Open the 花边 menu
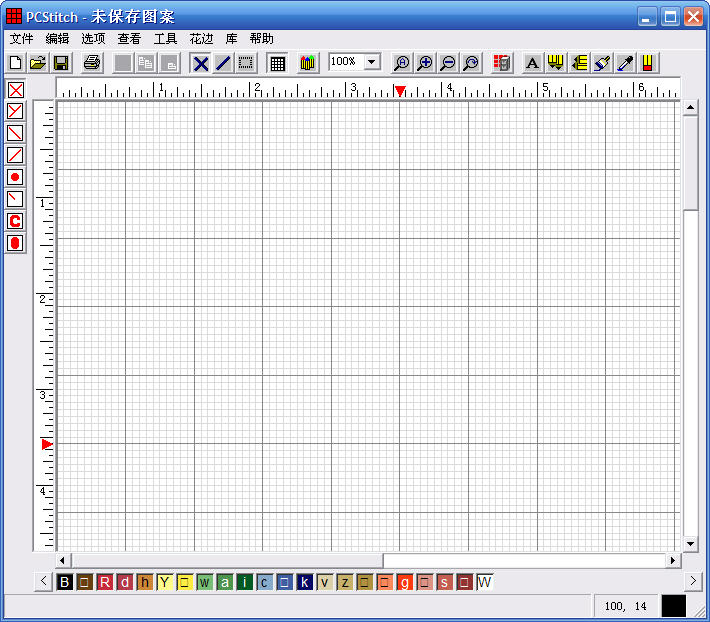Image resolution: width=710 pixels, height=622 pixels. [201, 39]
